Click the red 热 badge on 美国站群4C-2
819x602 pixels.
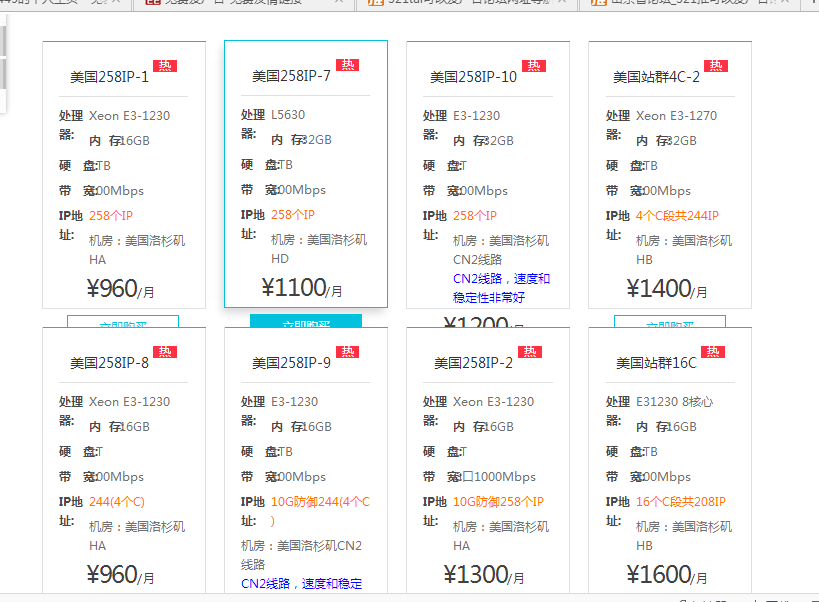[716, 66]
